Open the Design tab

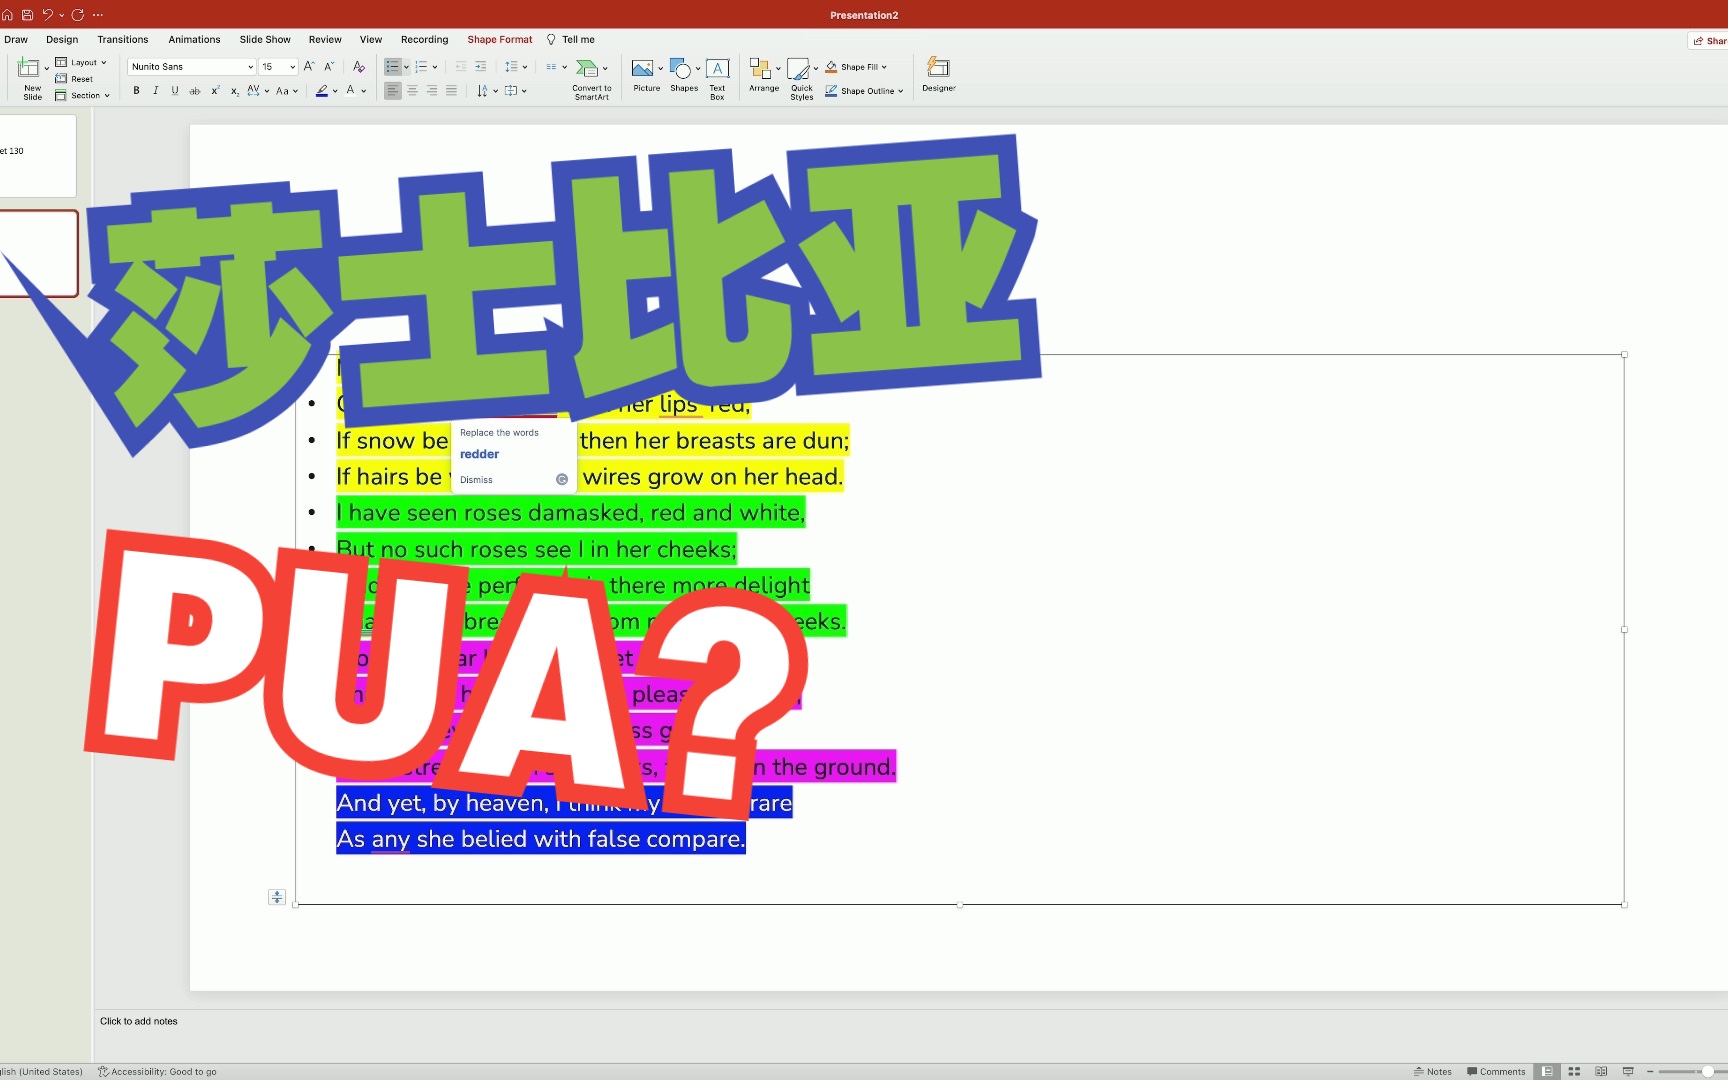(62, 39)
